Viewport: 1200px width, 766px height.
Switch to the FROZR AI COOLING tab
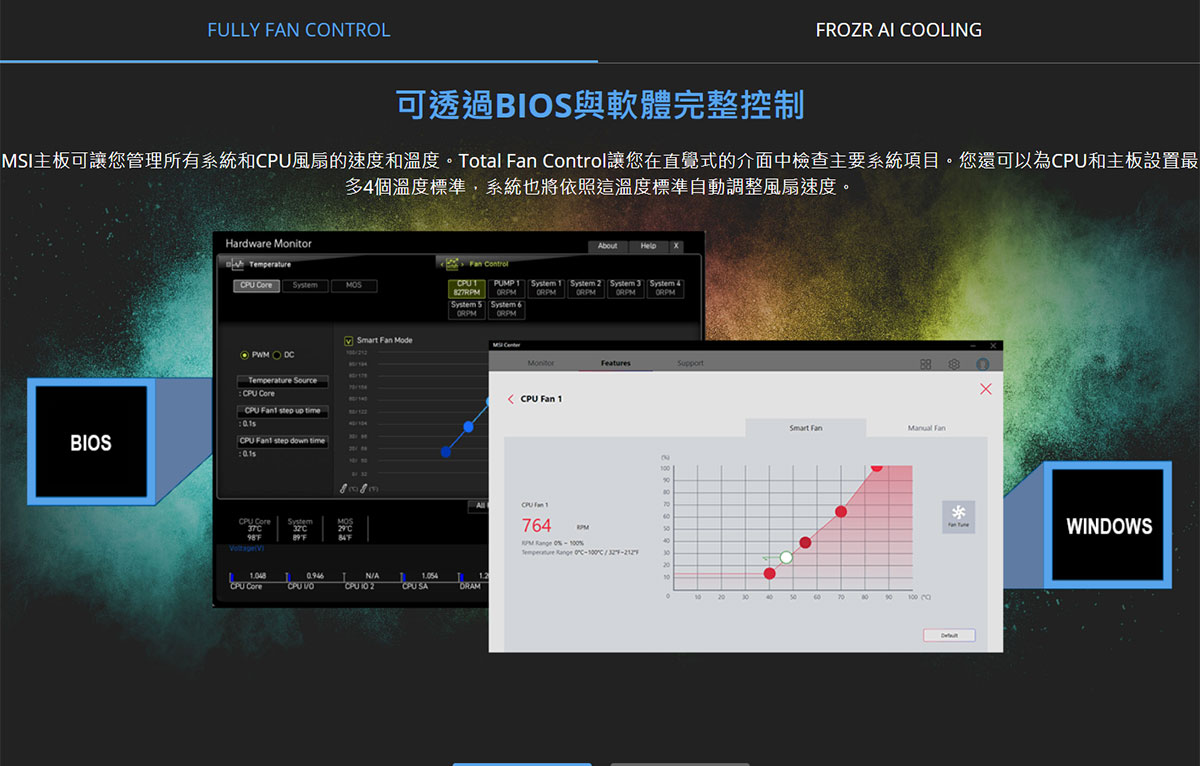pyautogui.click(x=898, y=30)
